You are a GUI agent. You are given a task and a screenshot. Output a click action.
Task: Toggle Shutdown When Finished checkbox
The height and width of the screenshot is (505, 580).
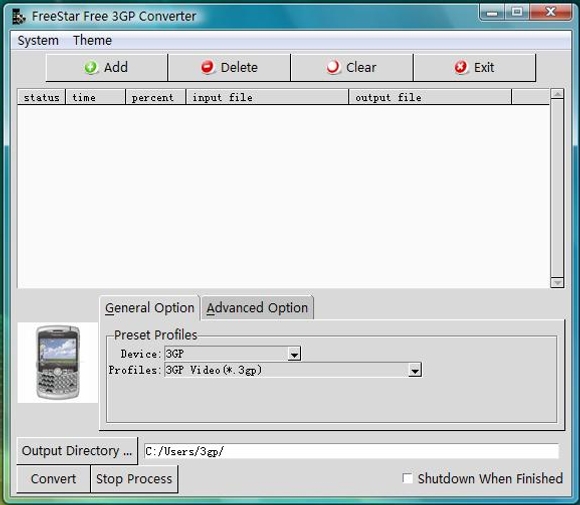(x=407, y=478)
